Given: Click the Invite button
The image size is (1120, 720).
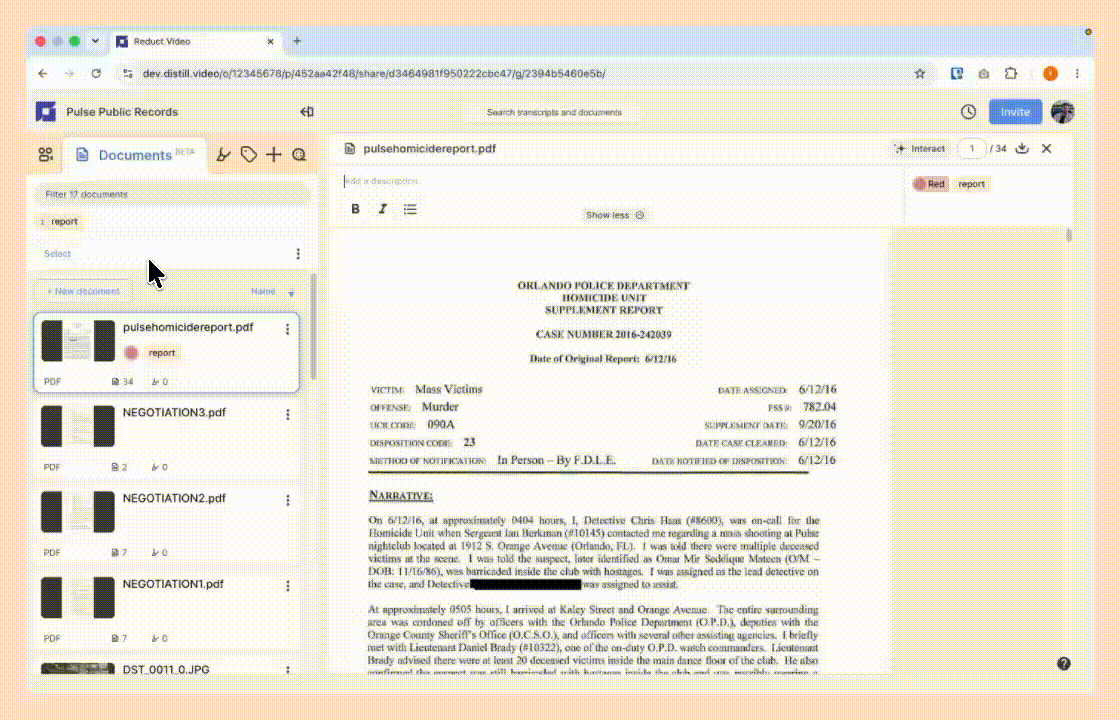Looking at the screenshot, I should click(x=1015, y=111).
